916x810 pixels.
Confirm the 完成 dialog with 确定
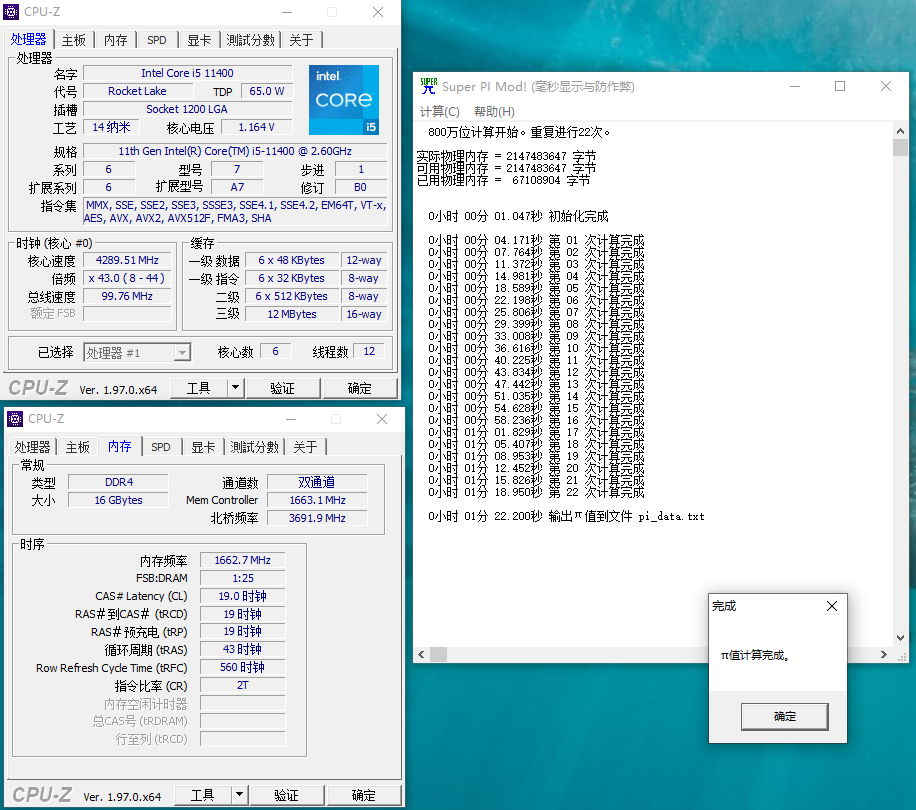pos(785,716)
